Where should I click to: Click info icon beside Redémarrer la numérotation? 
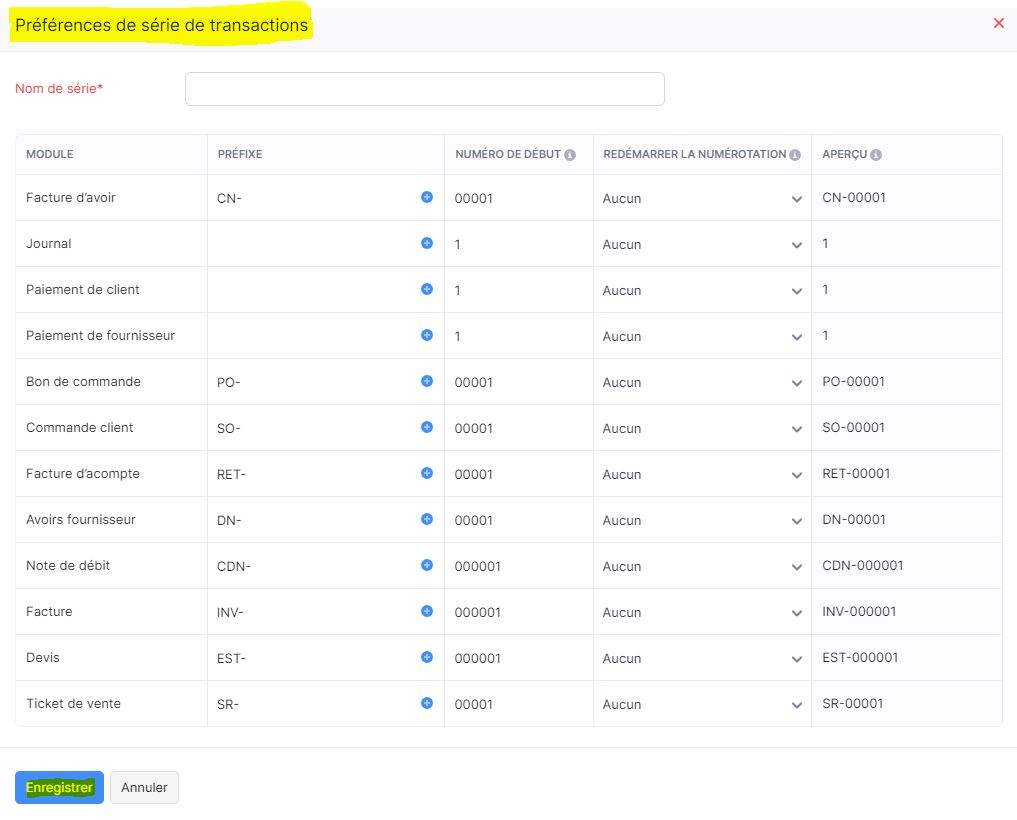coord(795,155)
